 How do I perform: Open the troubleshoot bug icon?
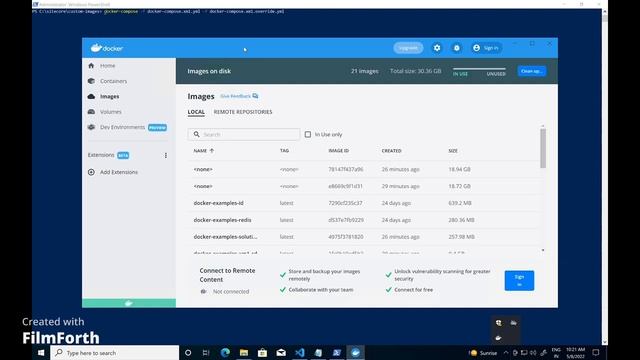[x=457, y=48]
